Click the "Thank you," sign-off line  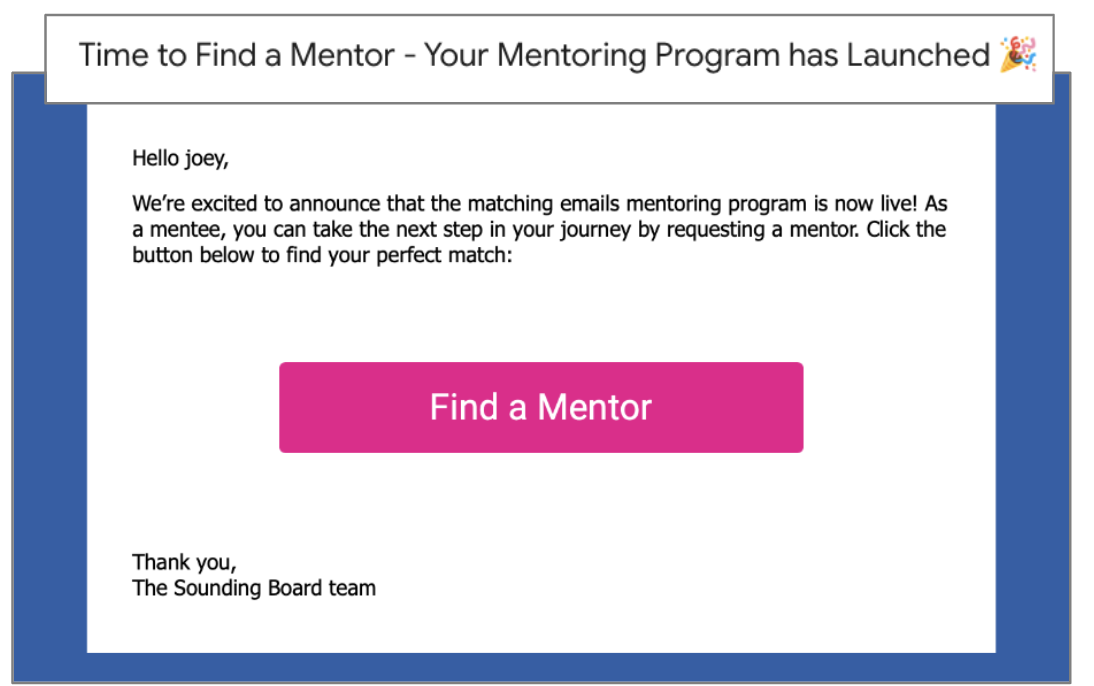click(x=184, y=562)
